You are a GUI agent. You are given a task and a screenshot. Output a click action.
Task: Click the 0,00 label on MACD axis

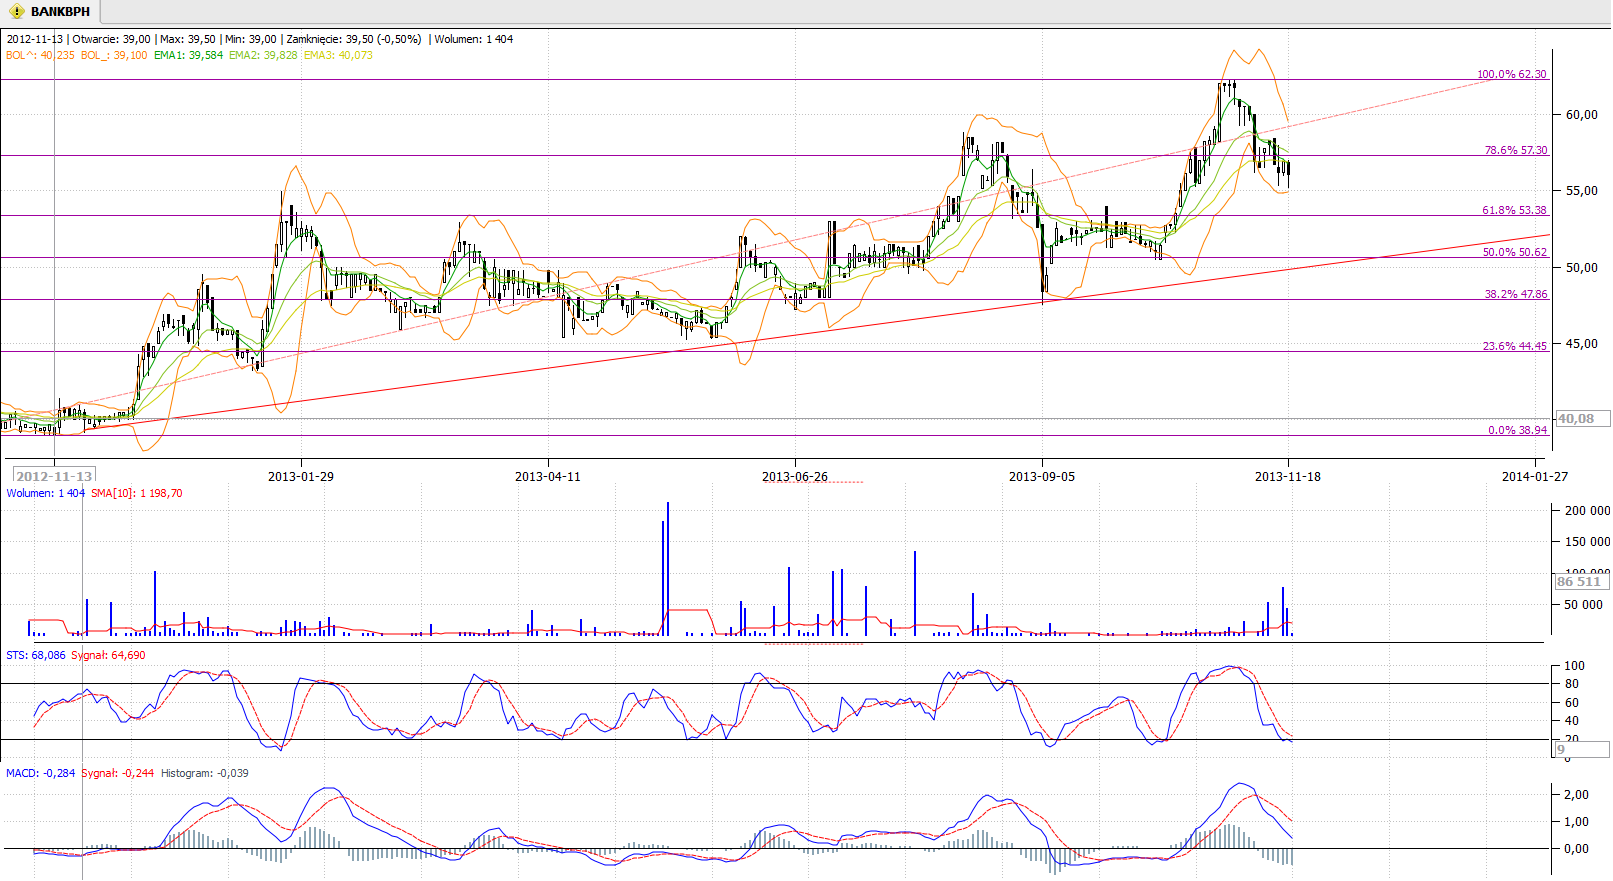(x=1577, y=849)
